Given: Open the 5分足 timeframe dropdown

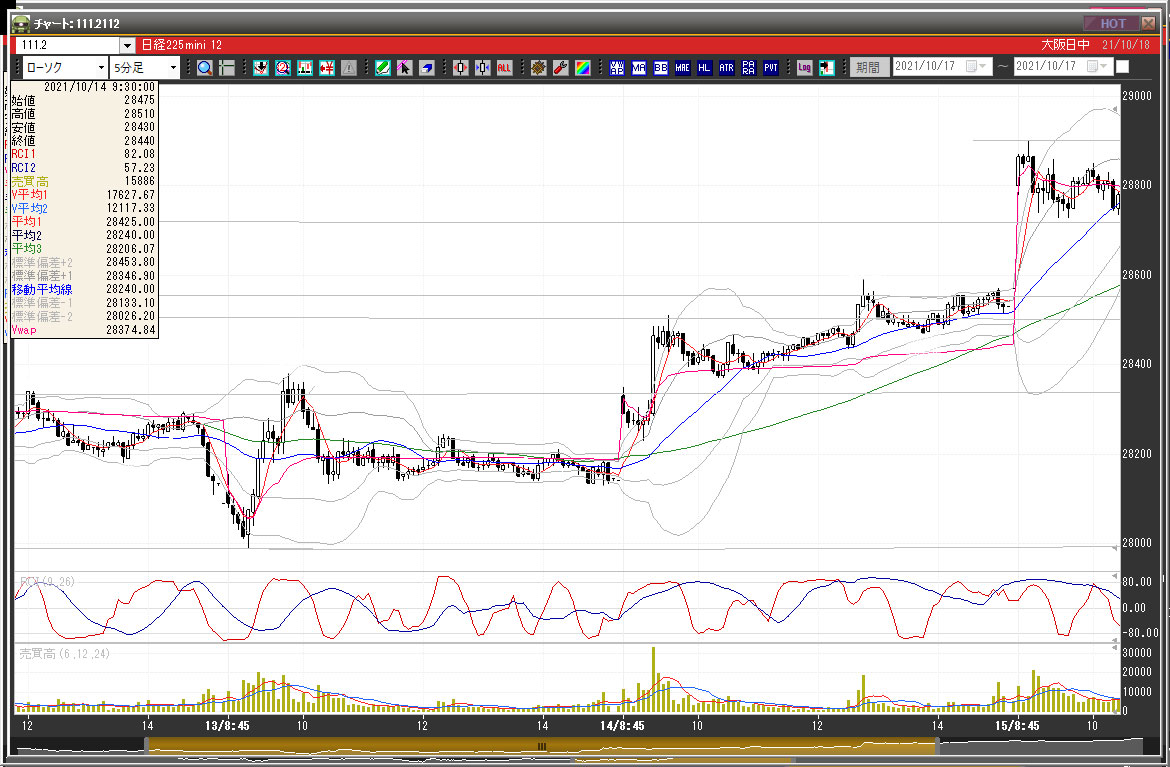Looking at the screenshot, I should coord(145,68).
